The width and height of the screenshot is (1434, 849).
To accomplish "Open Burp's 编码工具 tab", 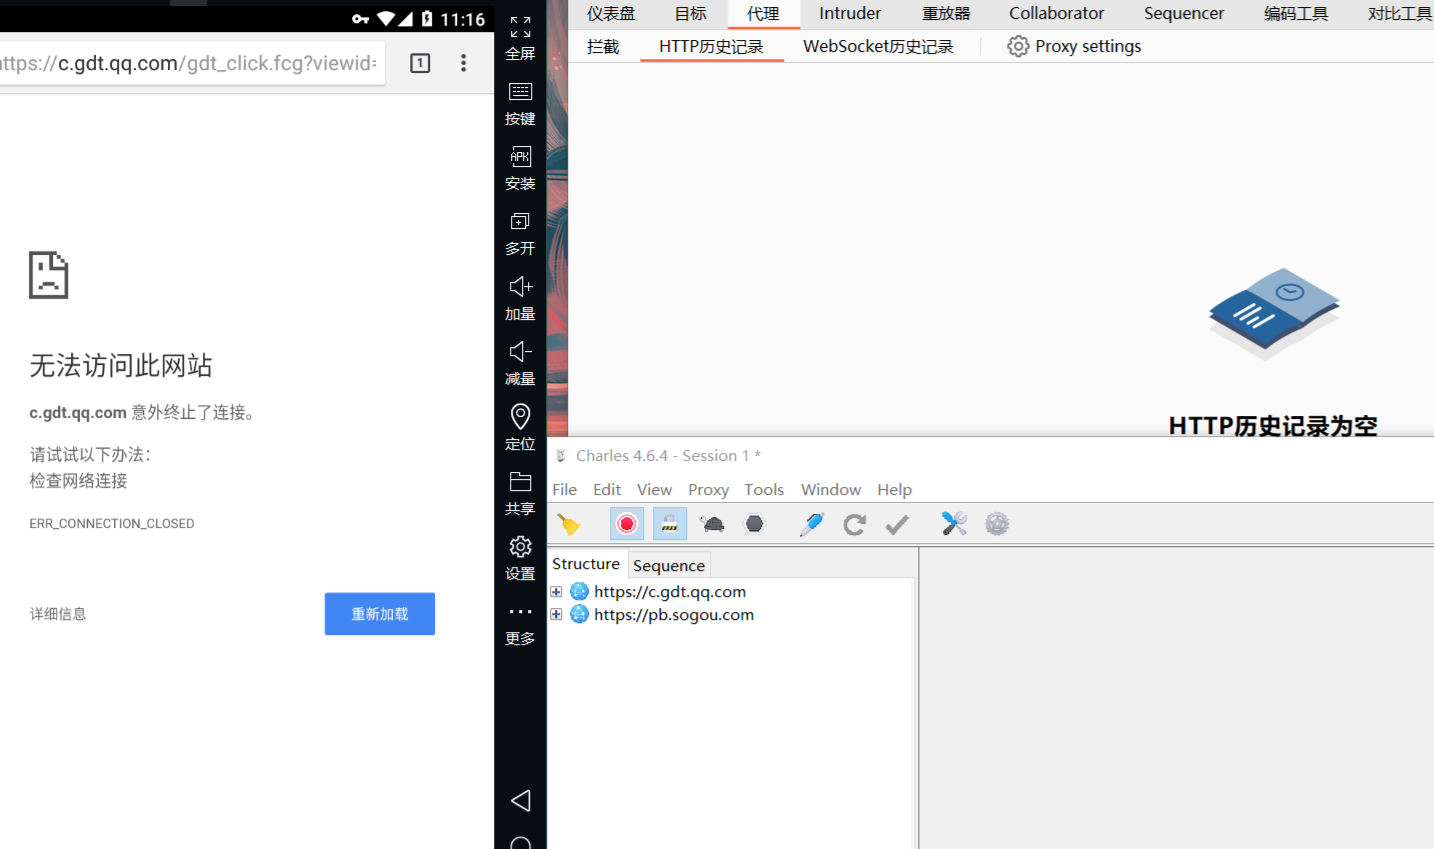I will point(1296,14).
